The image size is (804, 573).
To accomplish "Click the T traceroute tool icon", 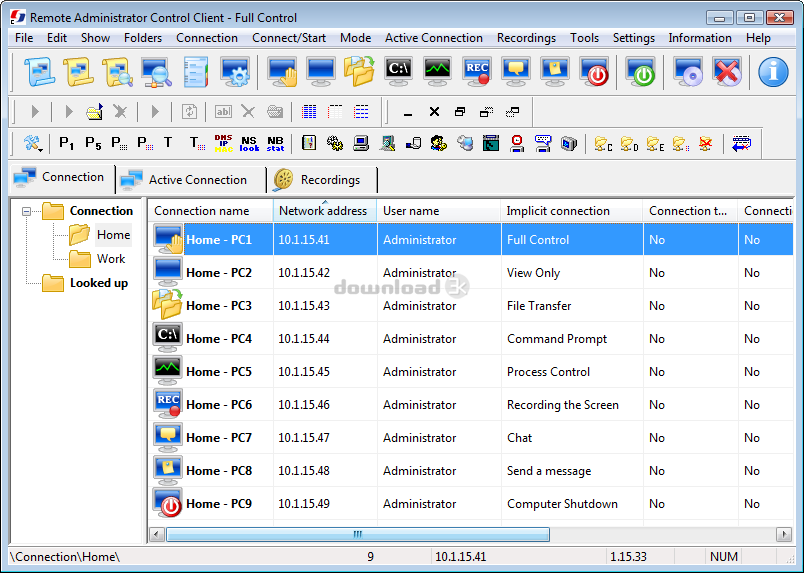I will (168, 143).
